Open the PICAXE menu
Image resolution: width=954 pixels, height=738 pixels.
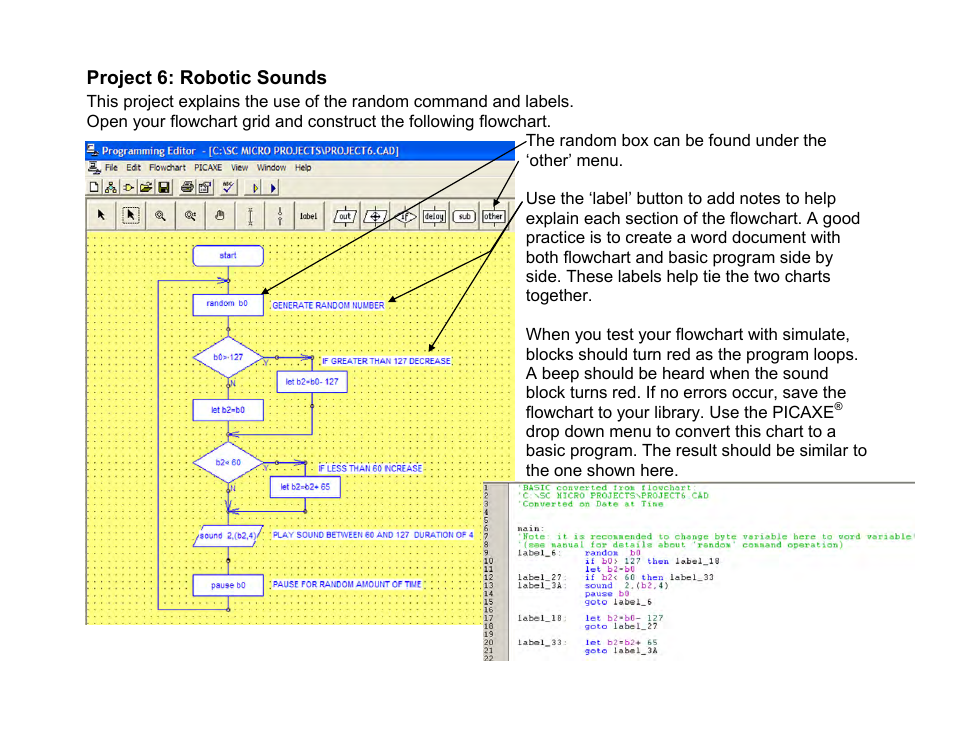tap(208, 167)
